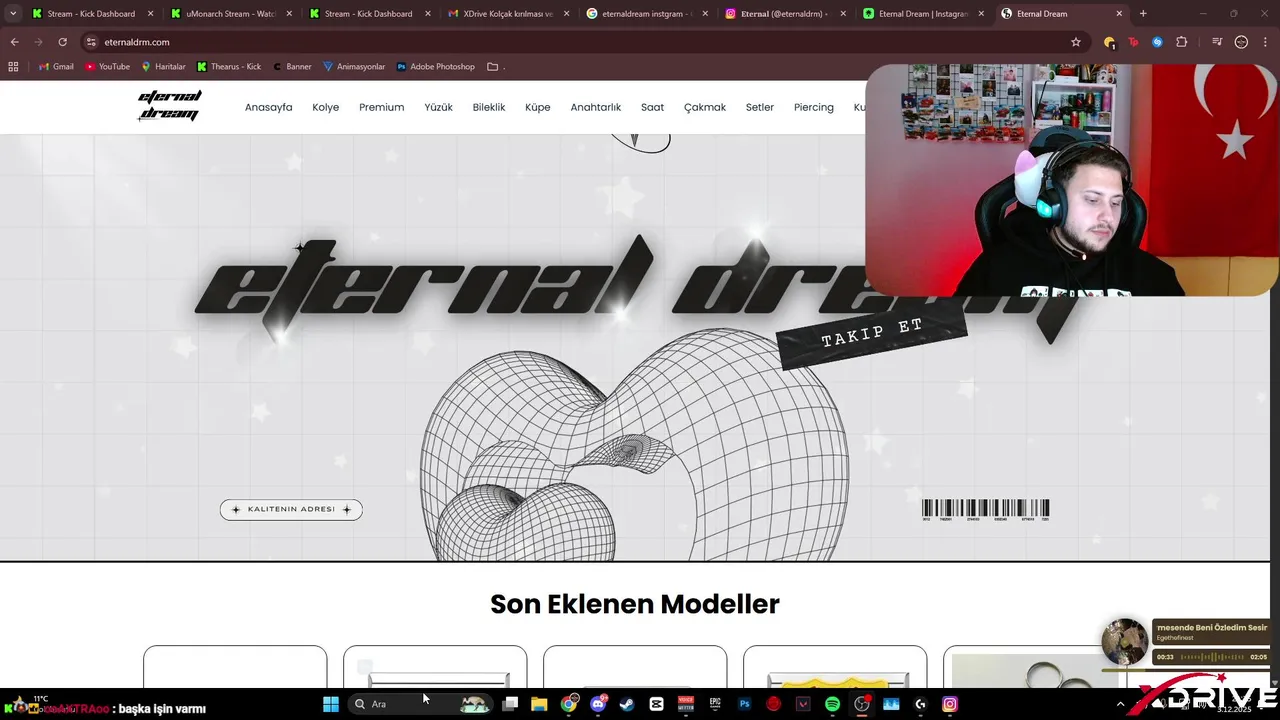Launch Epic Games from taskbar
1280x720 pixels.
(x=715, y=704)
